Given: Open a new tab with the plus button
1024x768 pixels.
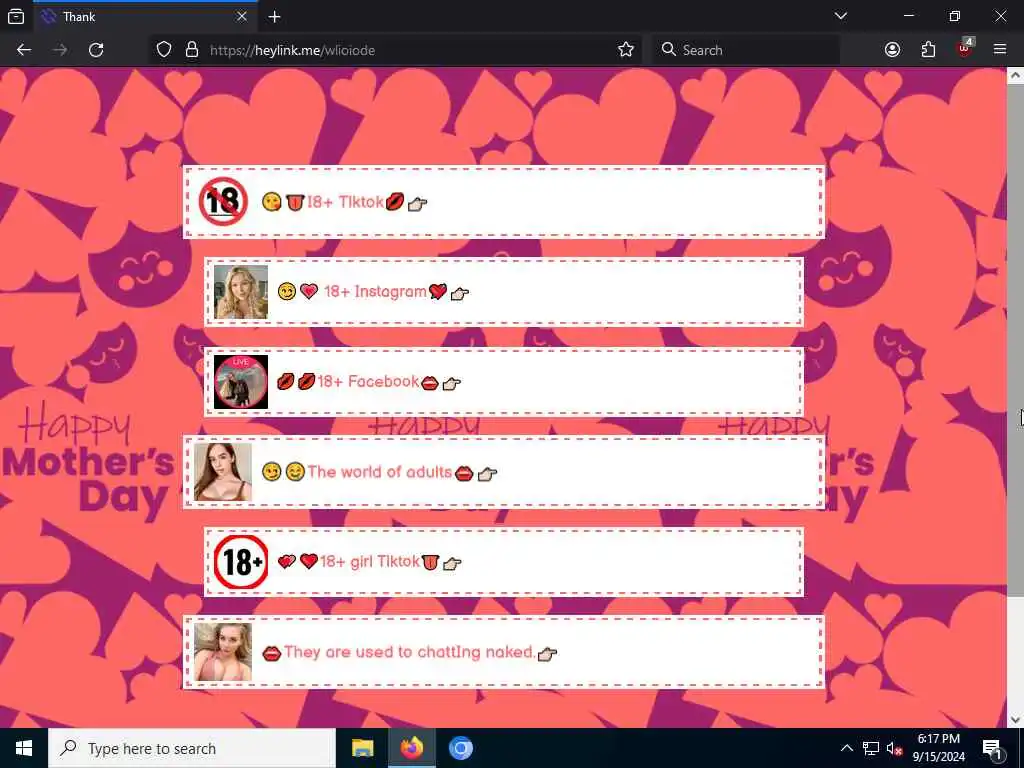Looking at the screenshot, I should (x=274, y=17).
